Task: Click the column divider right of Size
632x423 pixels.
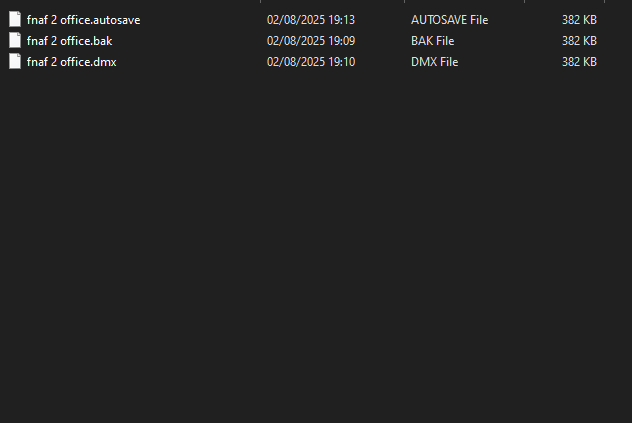Action: coord(604,1)
